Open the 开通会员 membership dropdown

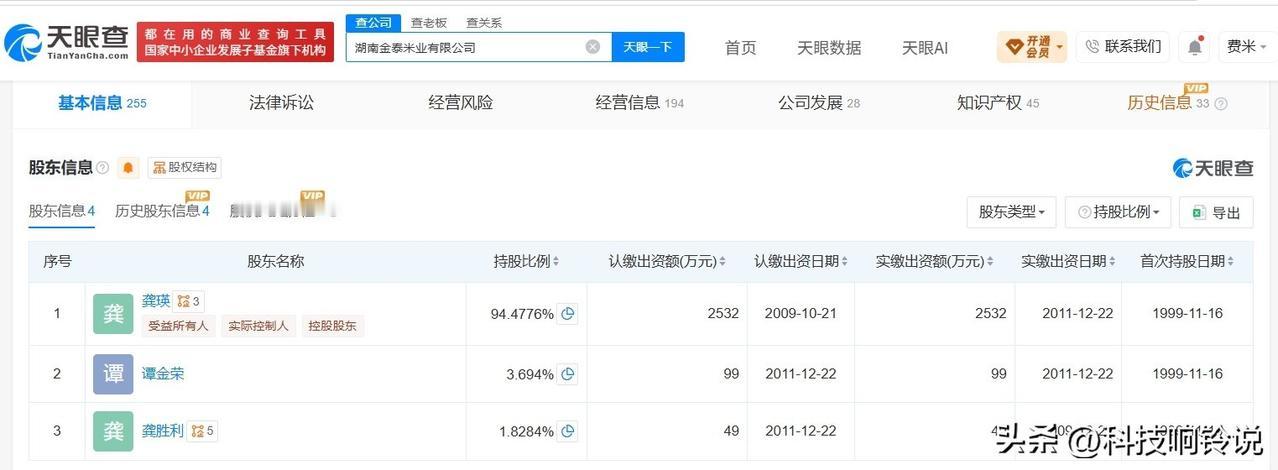[x=1032, y=46]
